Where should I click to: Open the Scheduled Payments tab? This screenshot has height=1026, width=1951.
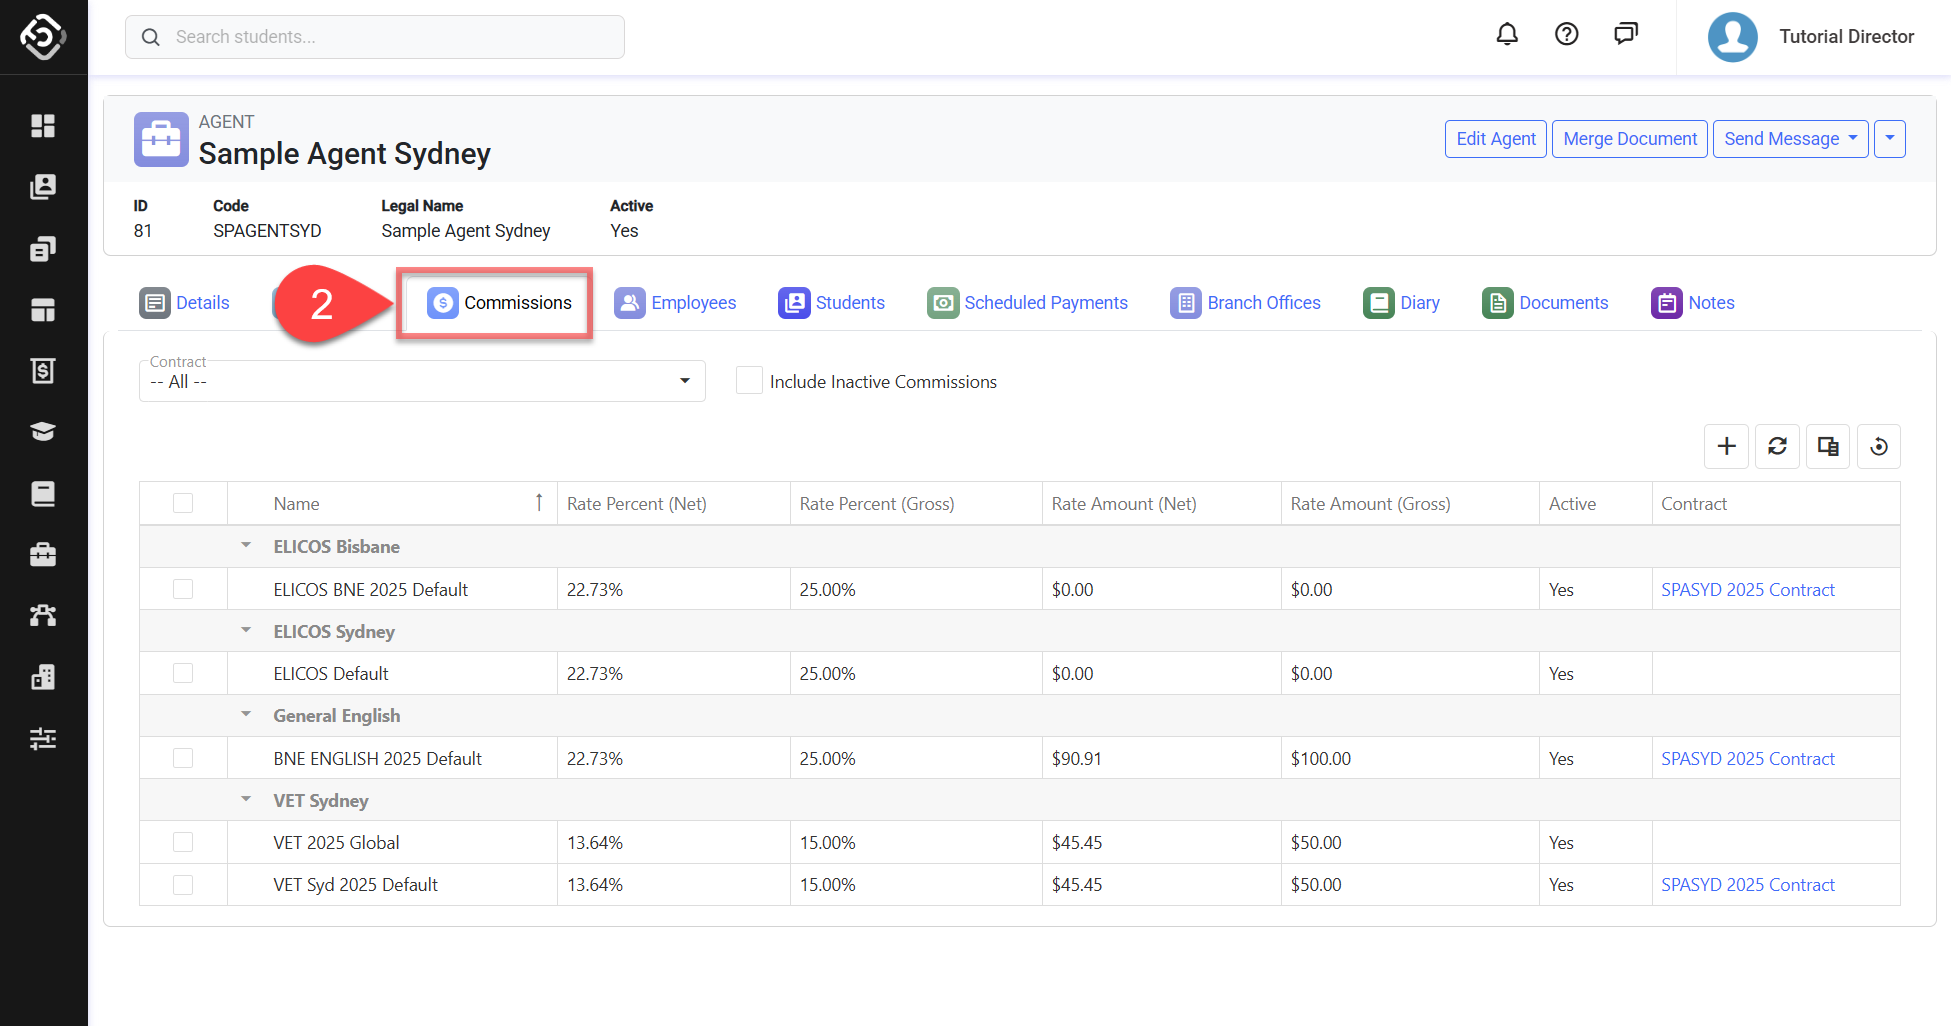pyautogui.click(x=1027, y=303)
